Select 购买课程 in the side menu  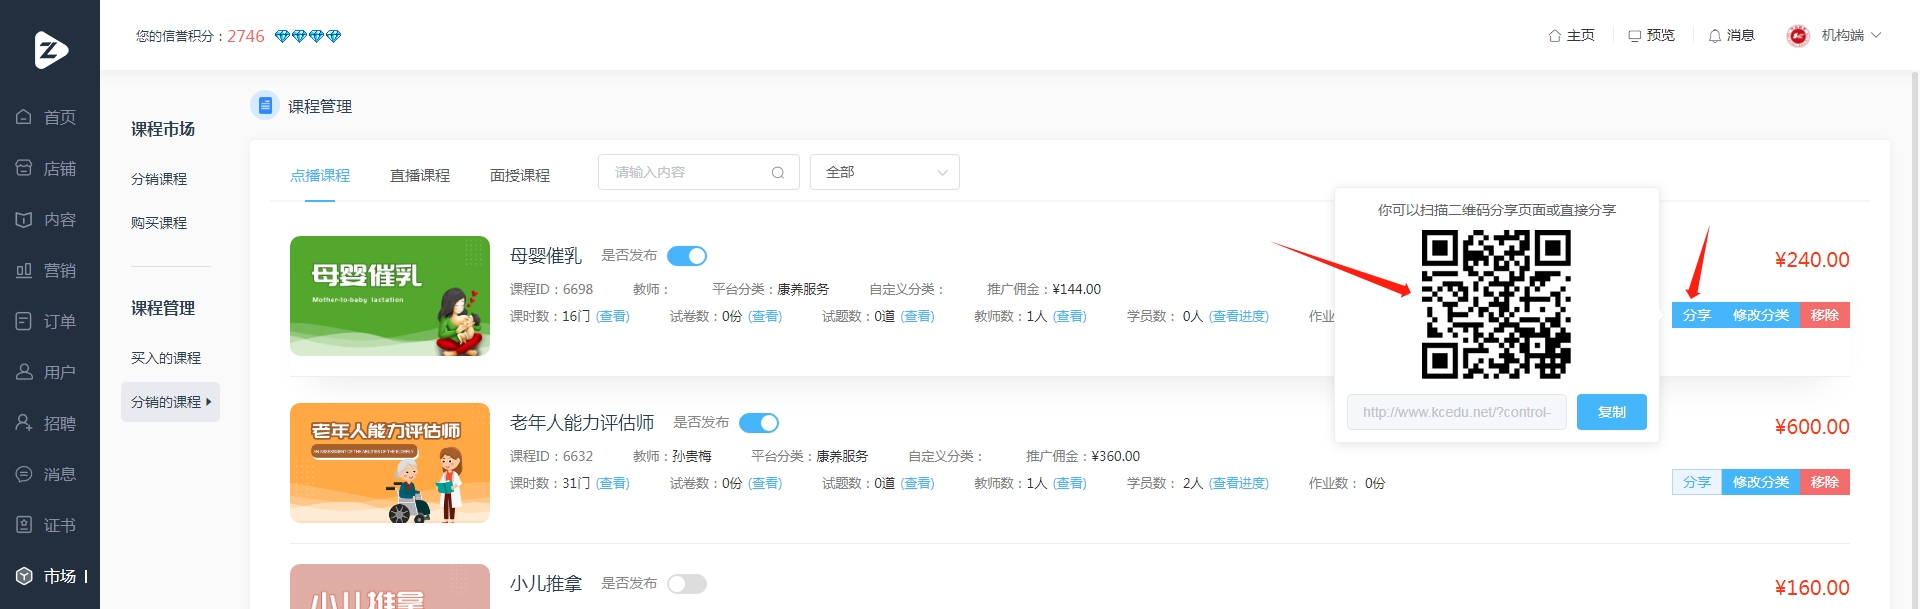tap(159, 223)
